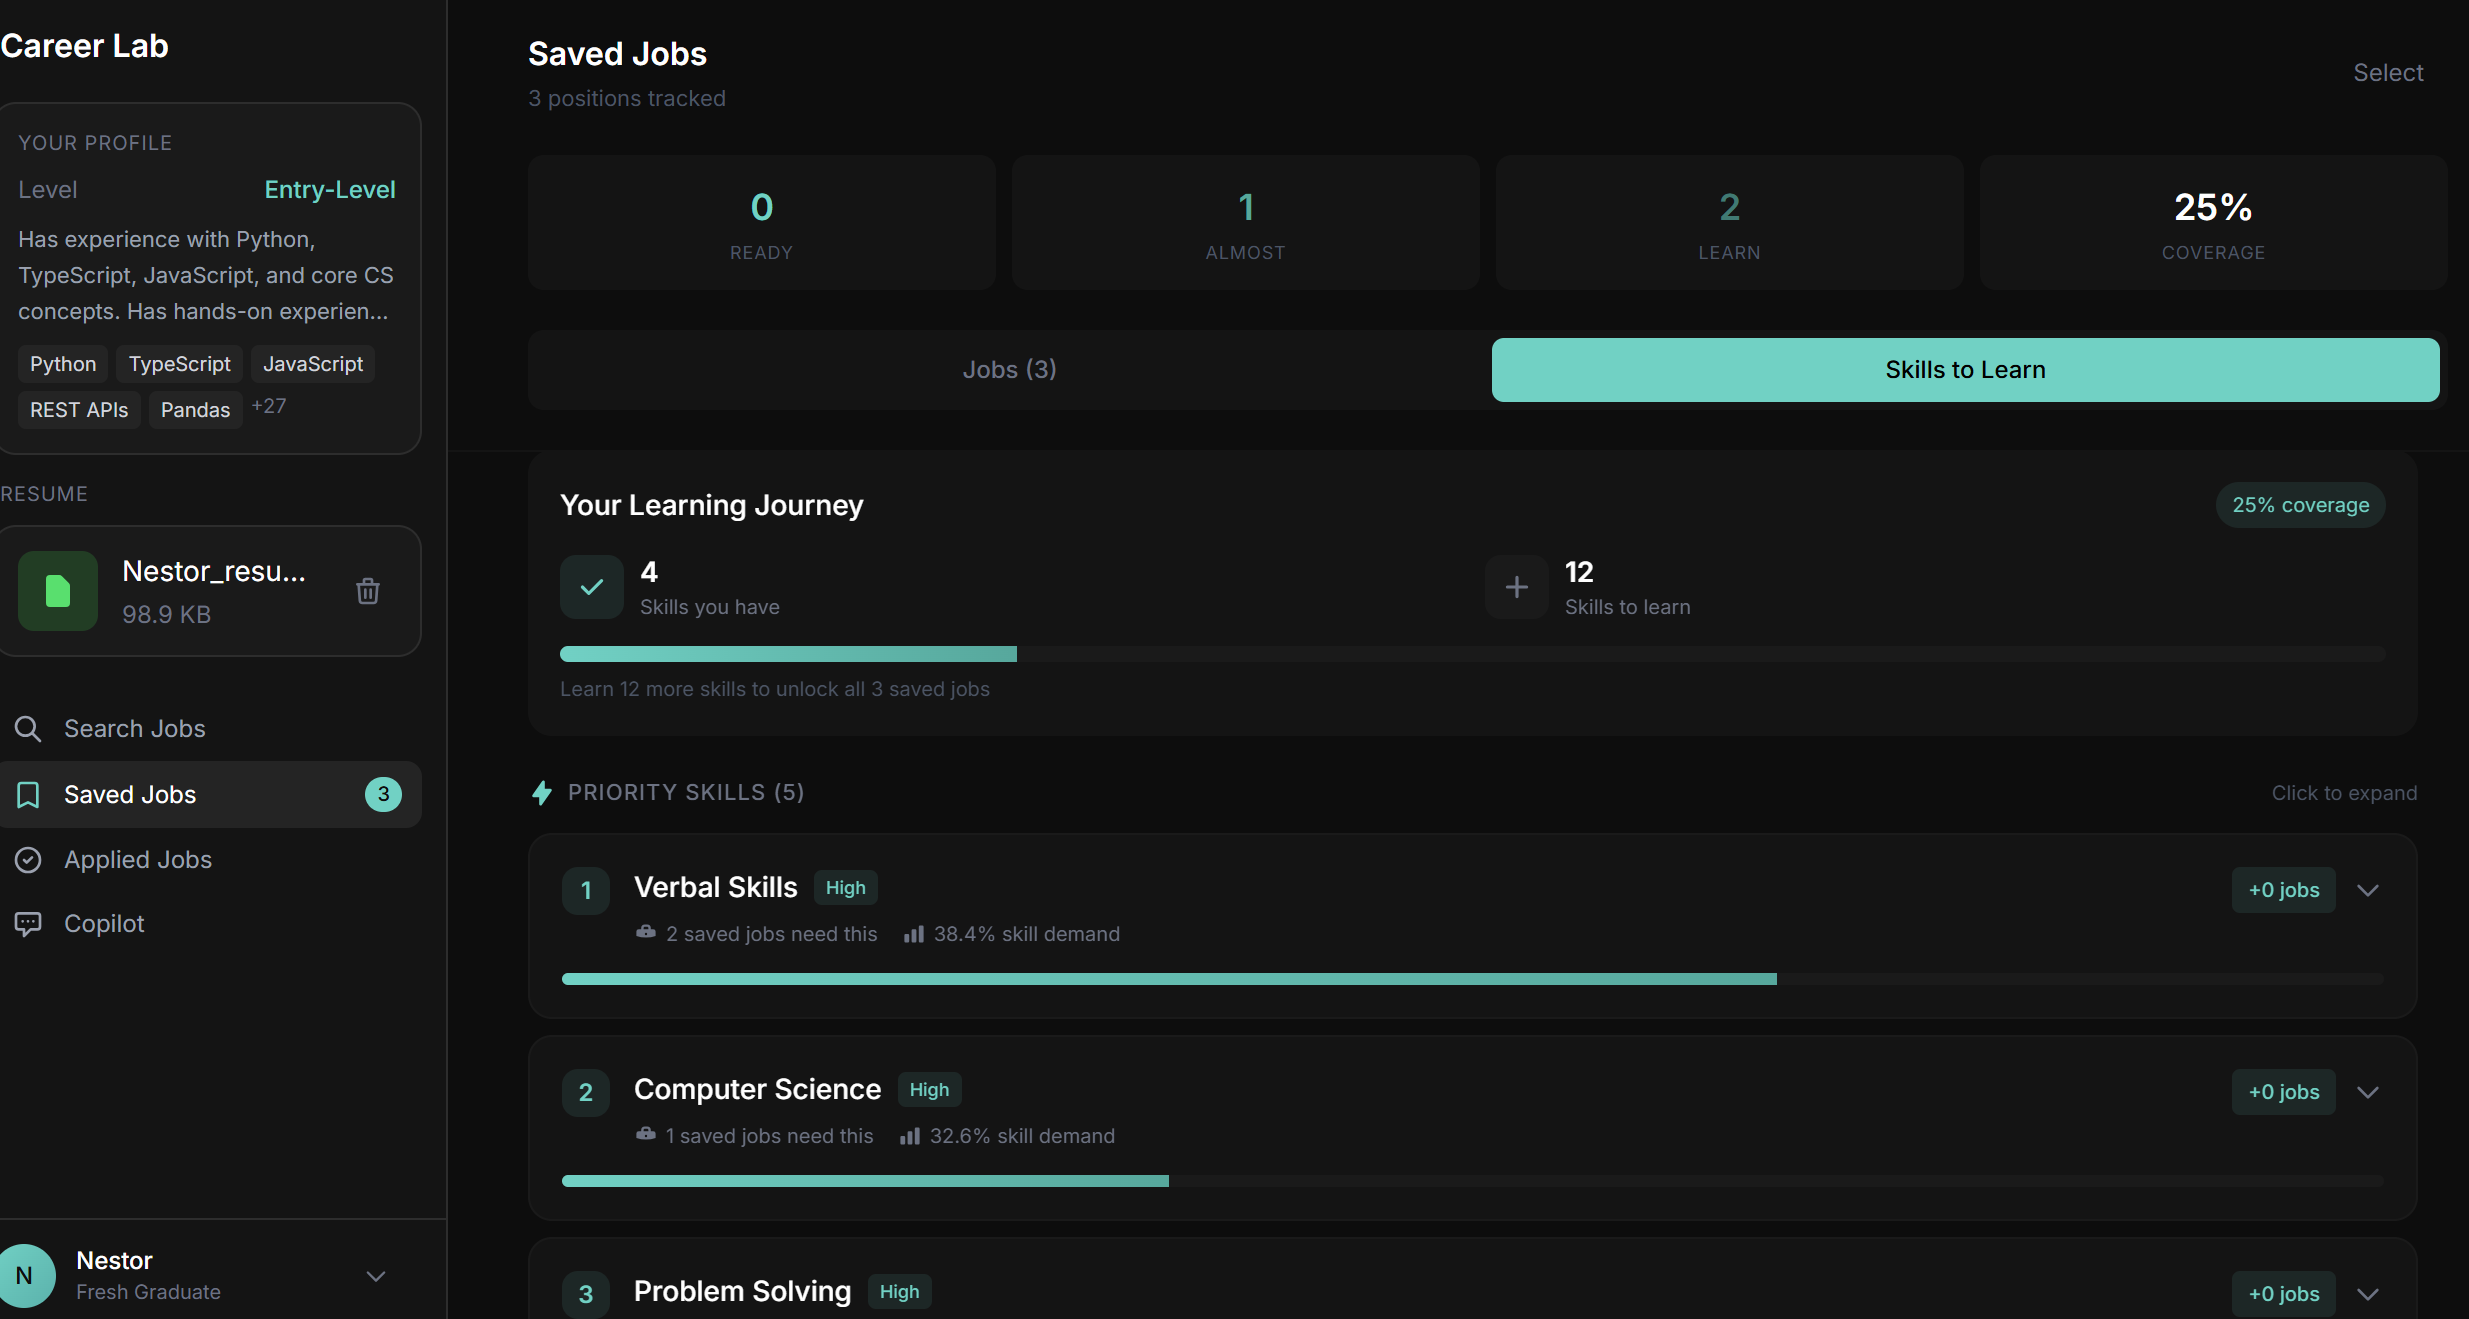
Task: Click the Copilot chat bubble icon
Action: [x=28, y=924]
